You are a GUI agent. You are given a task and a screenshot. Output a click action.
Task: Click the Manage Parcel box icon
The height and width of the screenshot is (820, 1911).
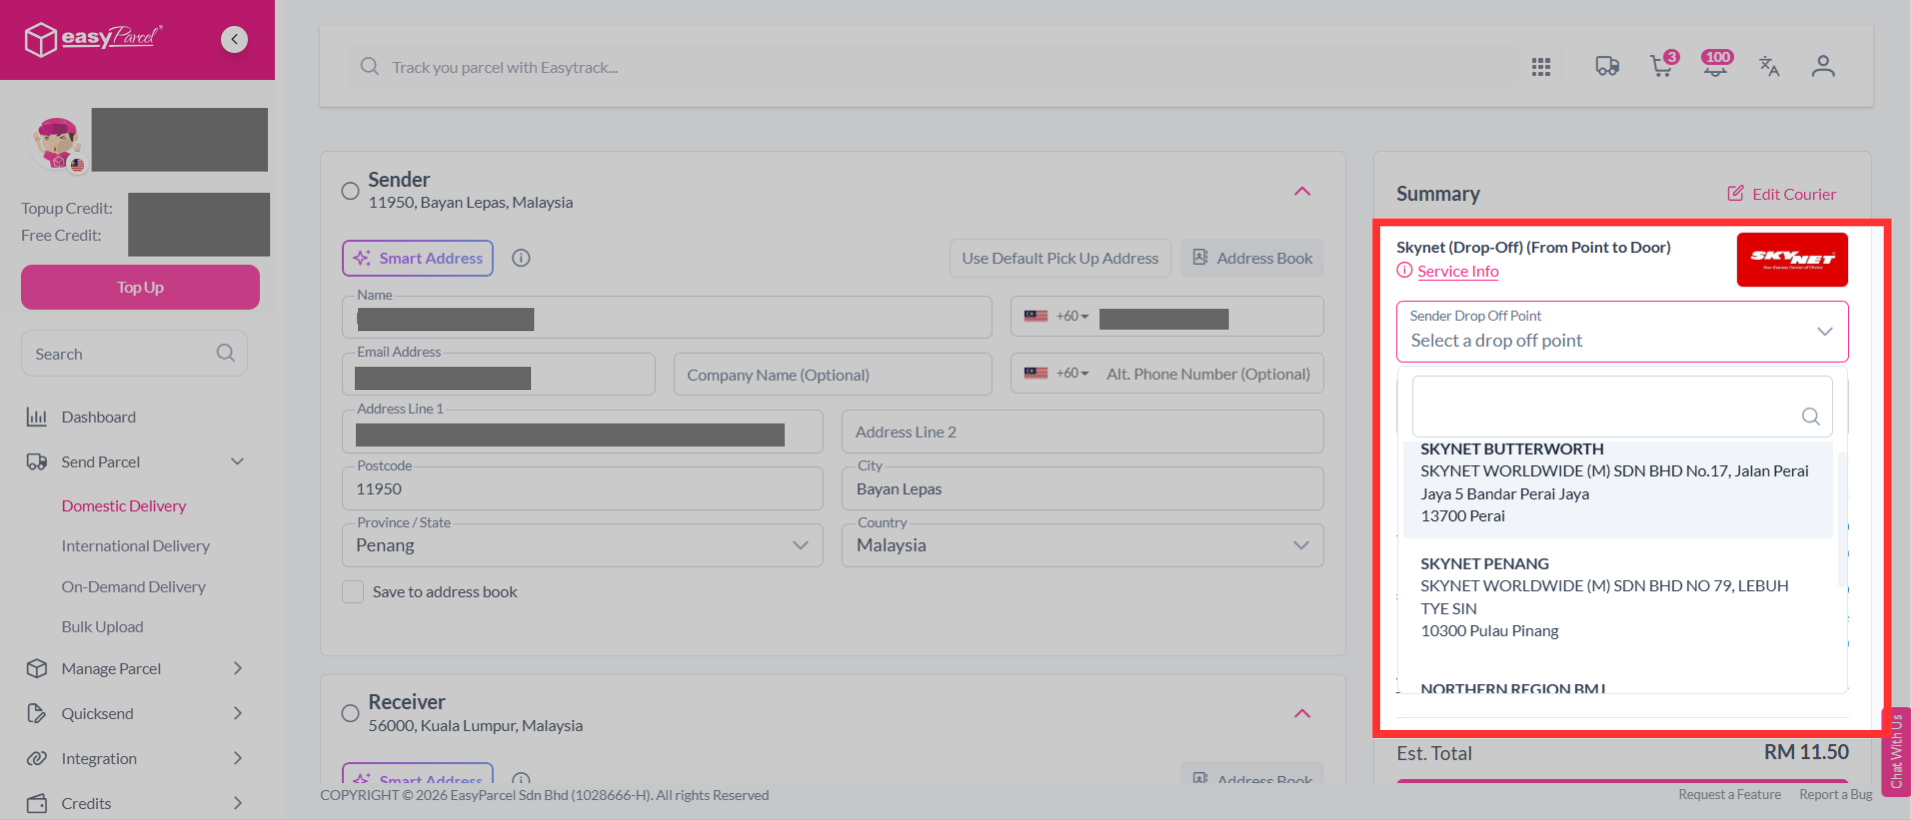click(37, 668)
